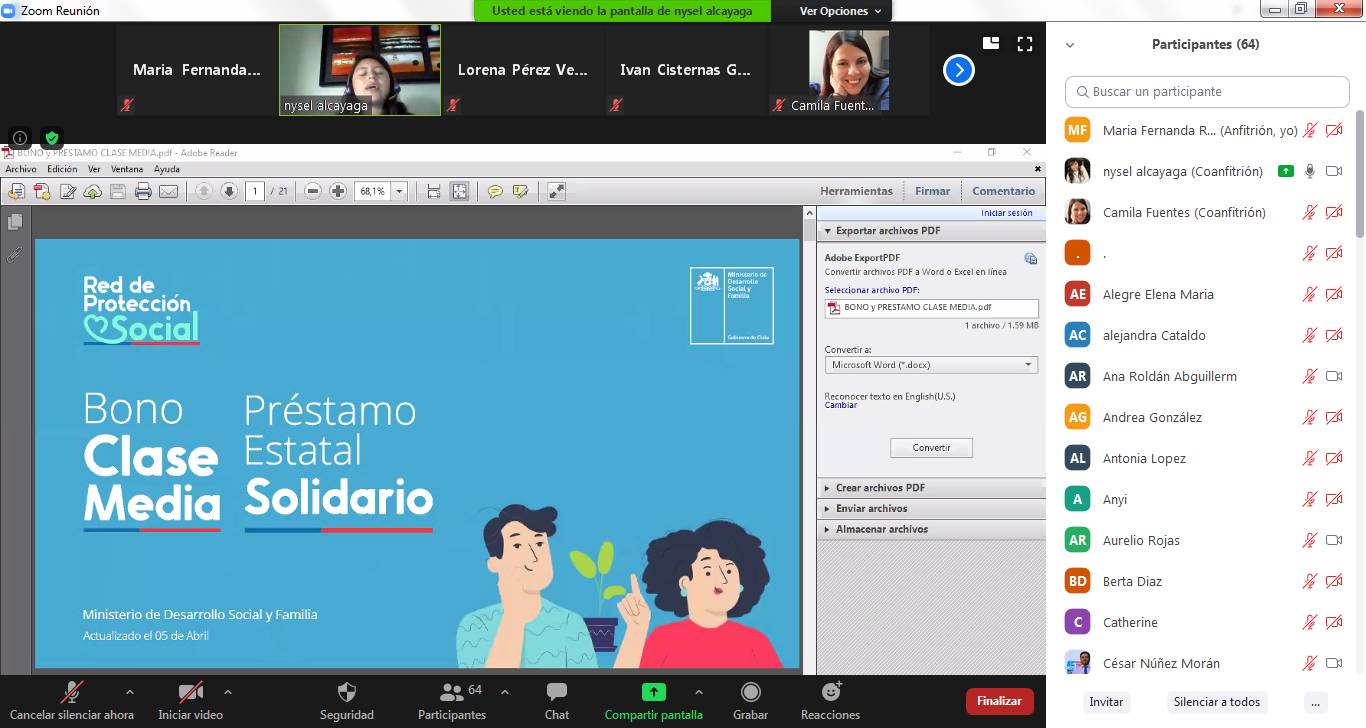Click Cambiar language link
This screenshot has height=728, width=1366.
(840, 405)
